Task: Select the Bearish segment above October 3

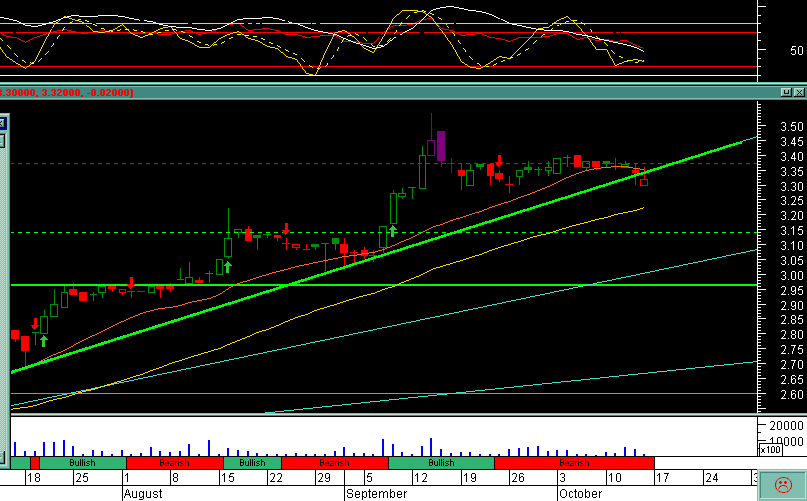Action: click(x=574, y=462)
